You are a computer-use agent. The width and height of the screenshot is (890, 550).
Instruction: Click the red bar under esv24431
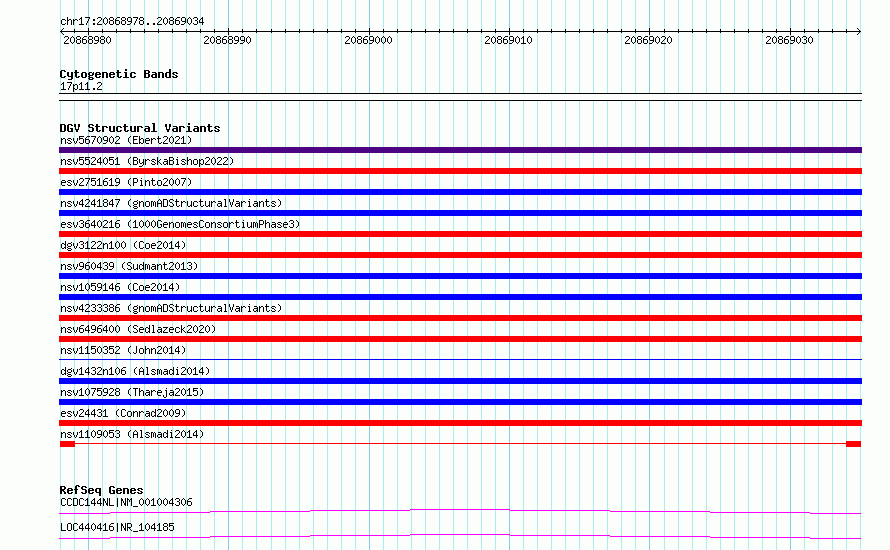click(x=460, y=423)
